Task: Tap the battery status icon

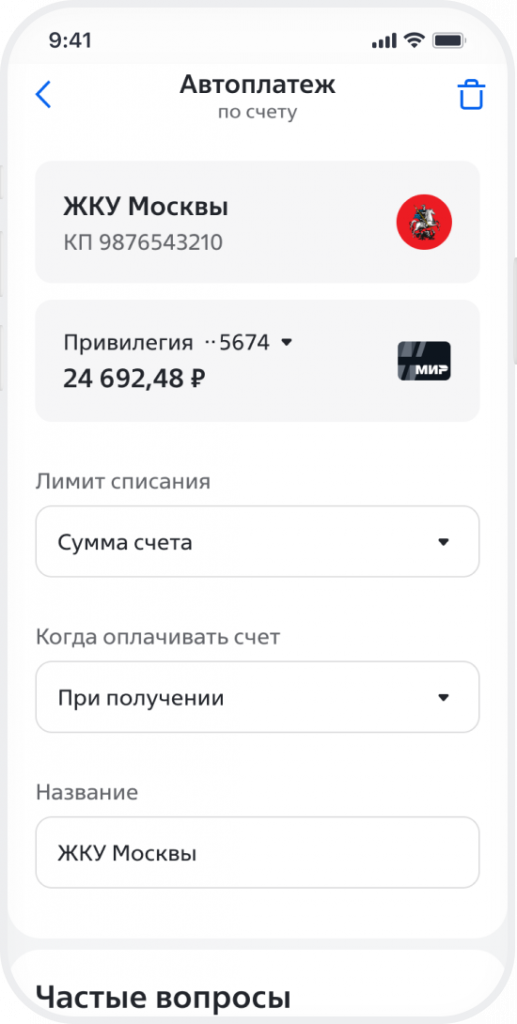Action: click(448, 40)
